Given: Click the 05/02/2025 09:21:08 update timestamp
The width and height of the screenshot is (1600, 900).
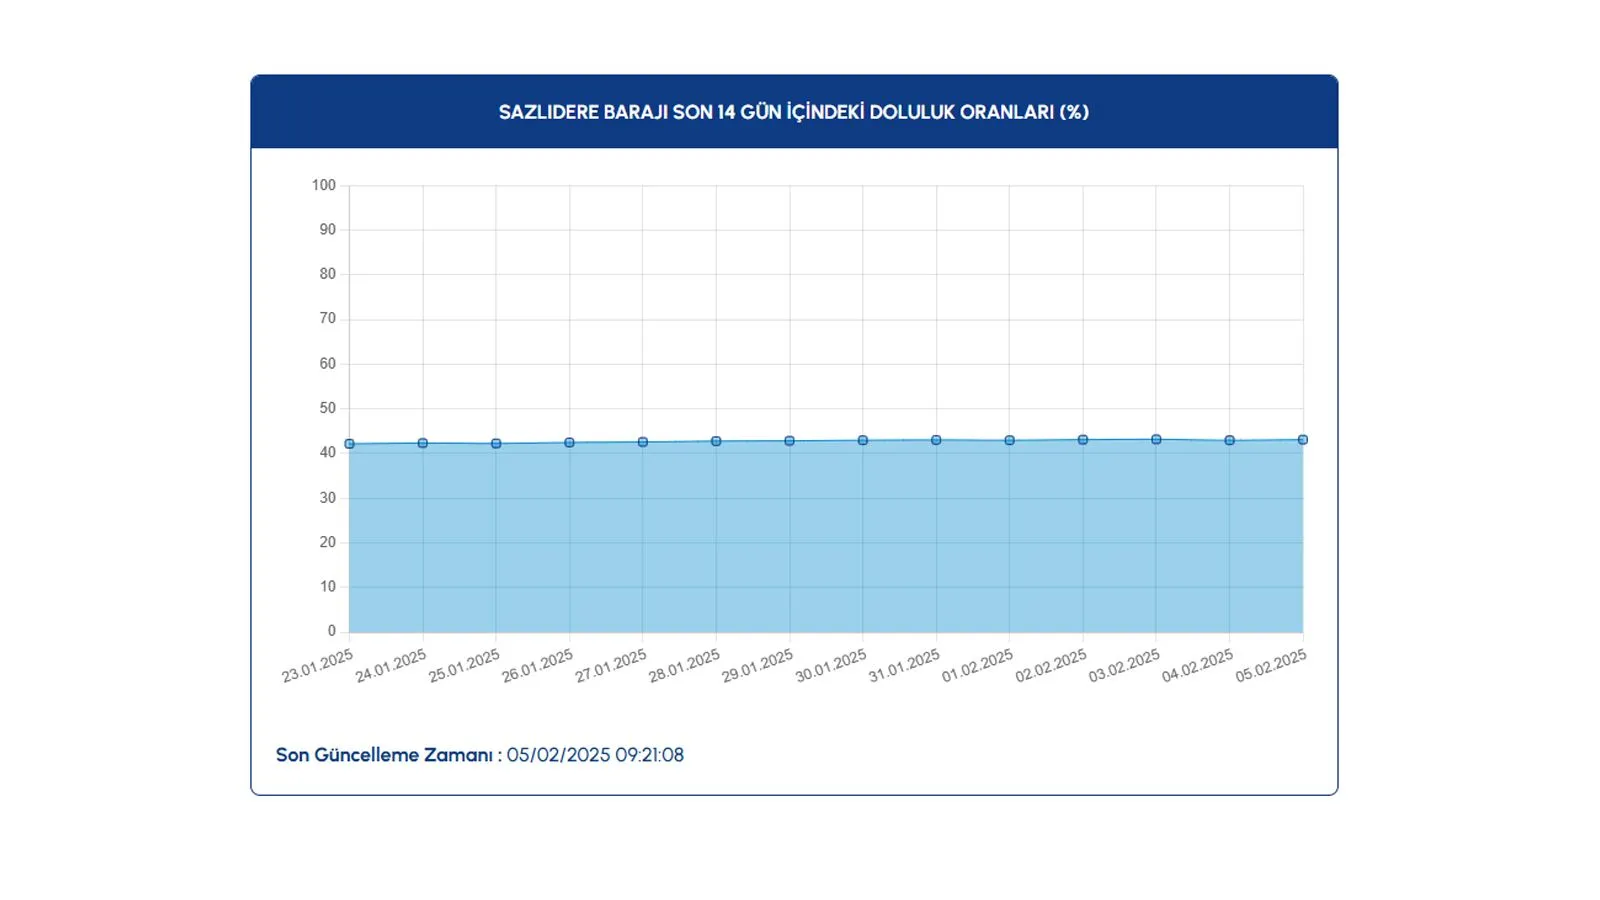Looking at the screenshot, I should [595, 755].
